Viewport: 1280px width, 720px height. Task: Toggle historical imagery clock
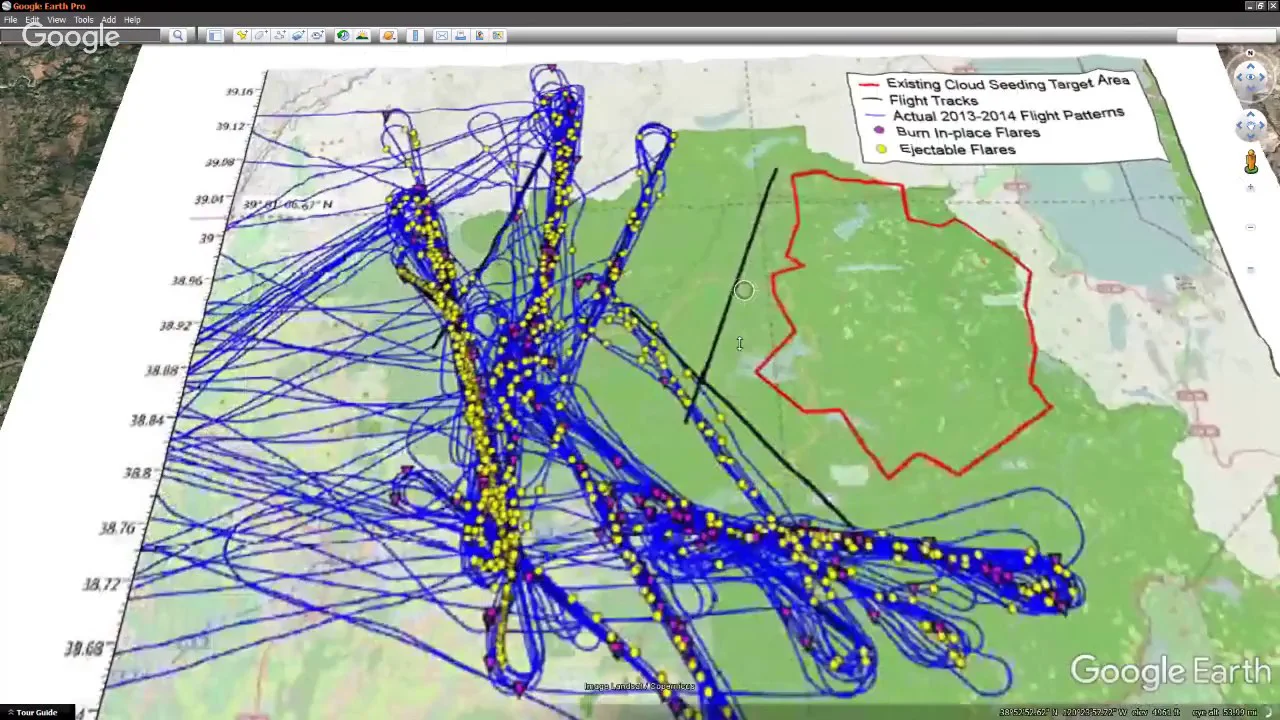pyautogui.click(x=343, y=36)
